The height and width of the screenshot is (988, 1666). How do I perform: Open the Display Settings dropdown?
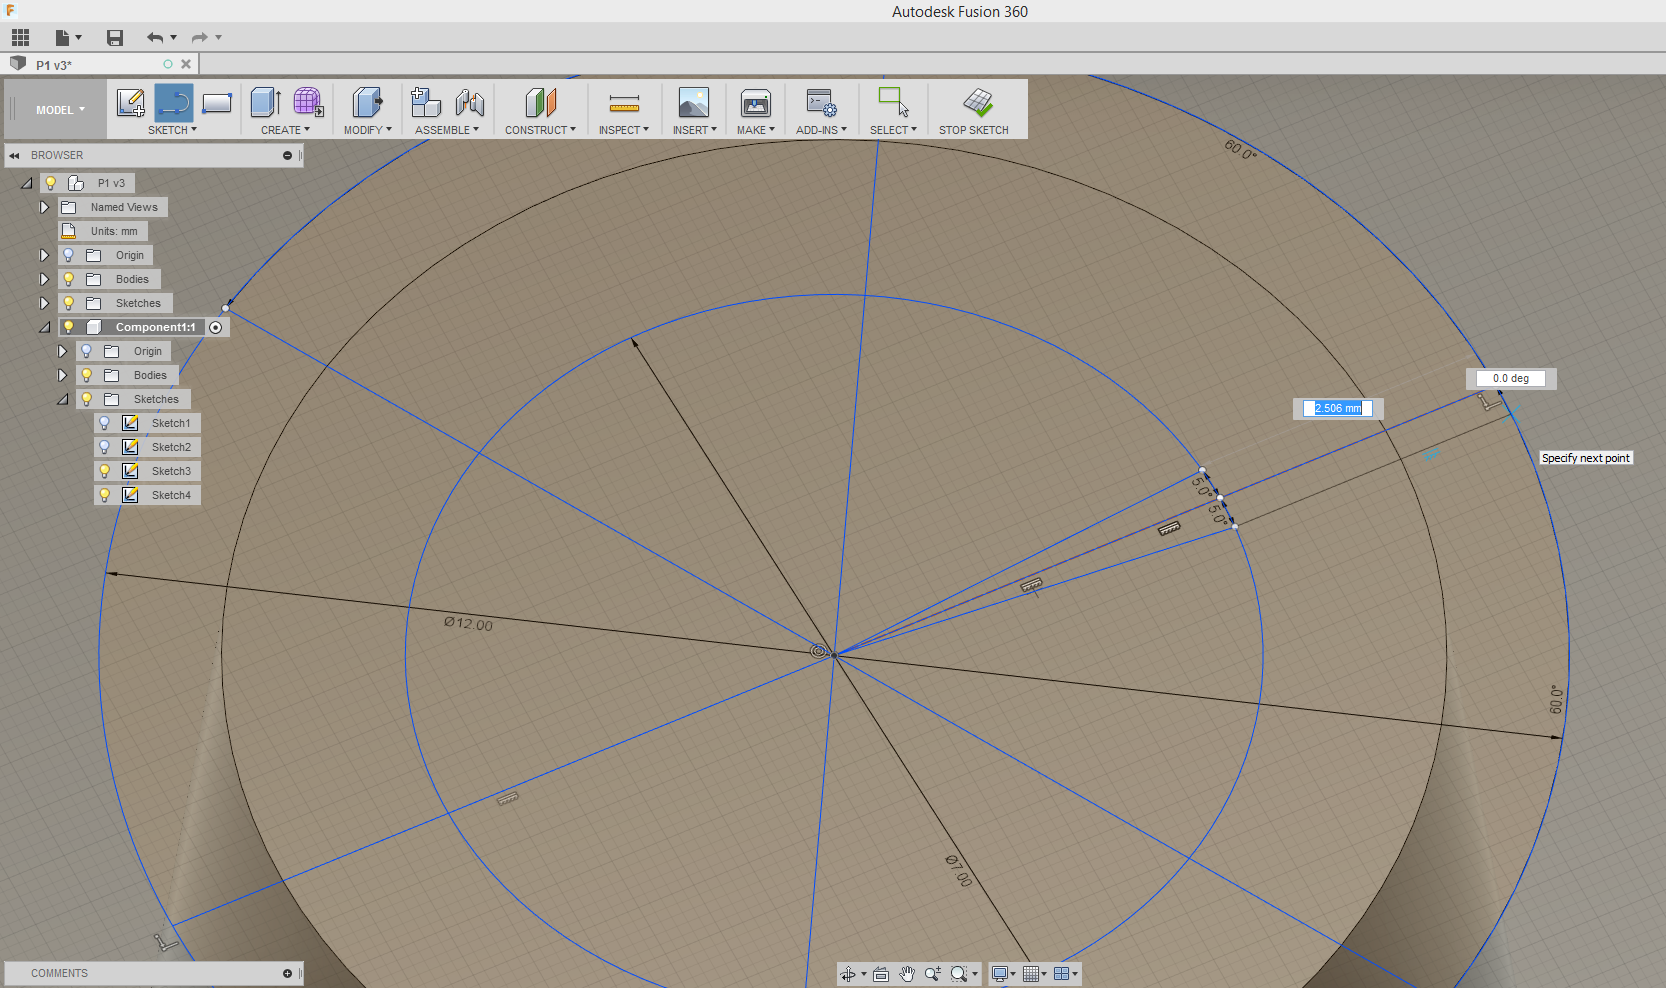point(1003,974)
